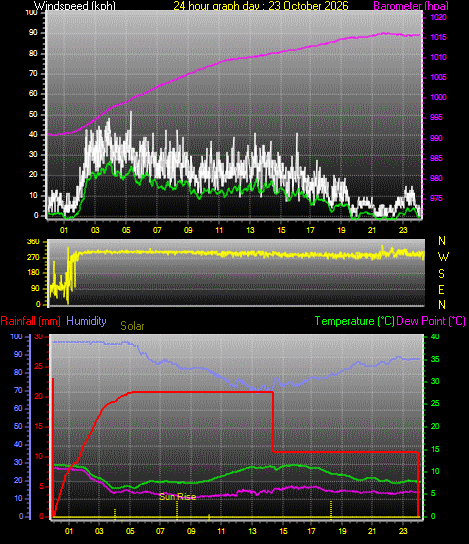
Task: Click hour 09 under the windspeed graph
Action: tap(188, 230)
